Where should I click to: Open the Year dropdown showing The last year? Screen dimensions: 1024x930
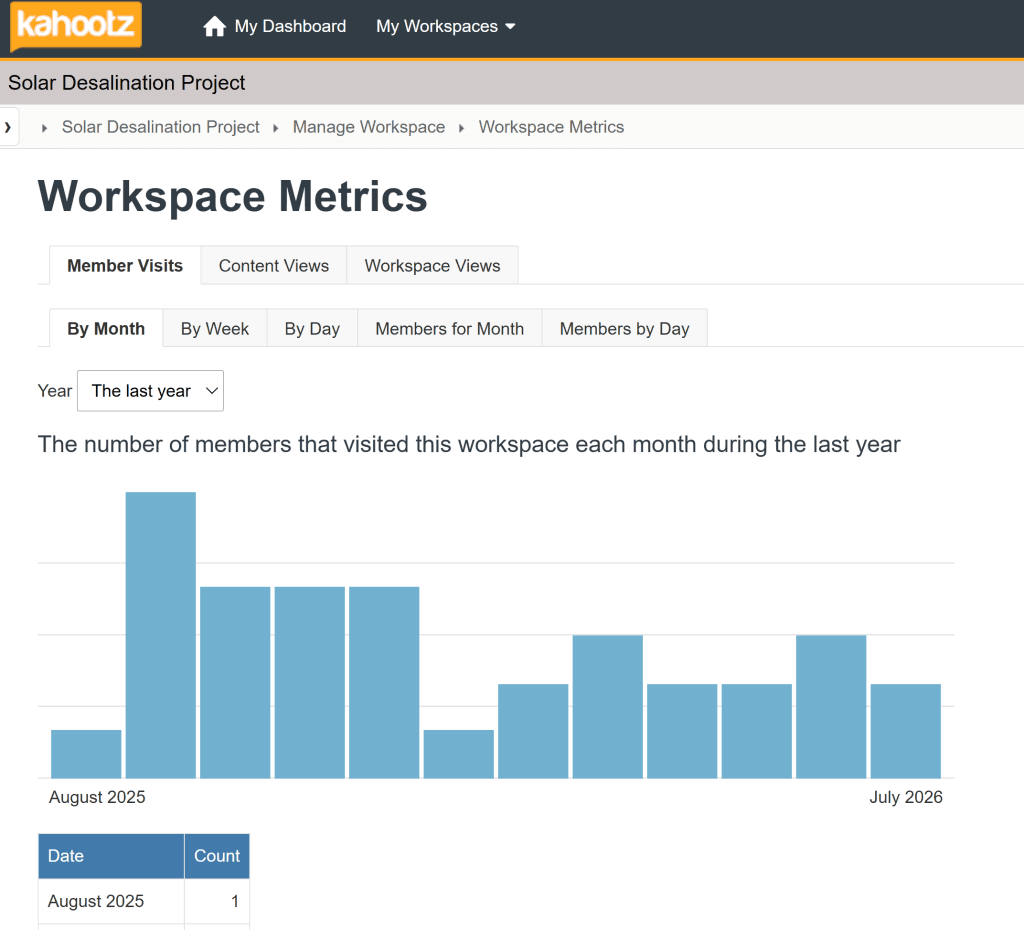tap(150, 391)
